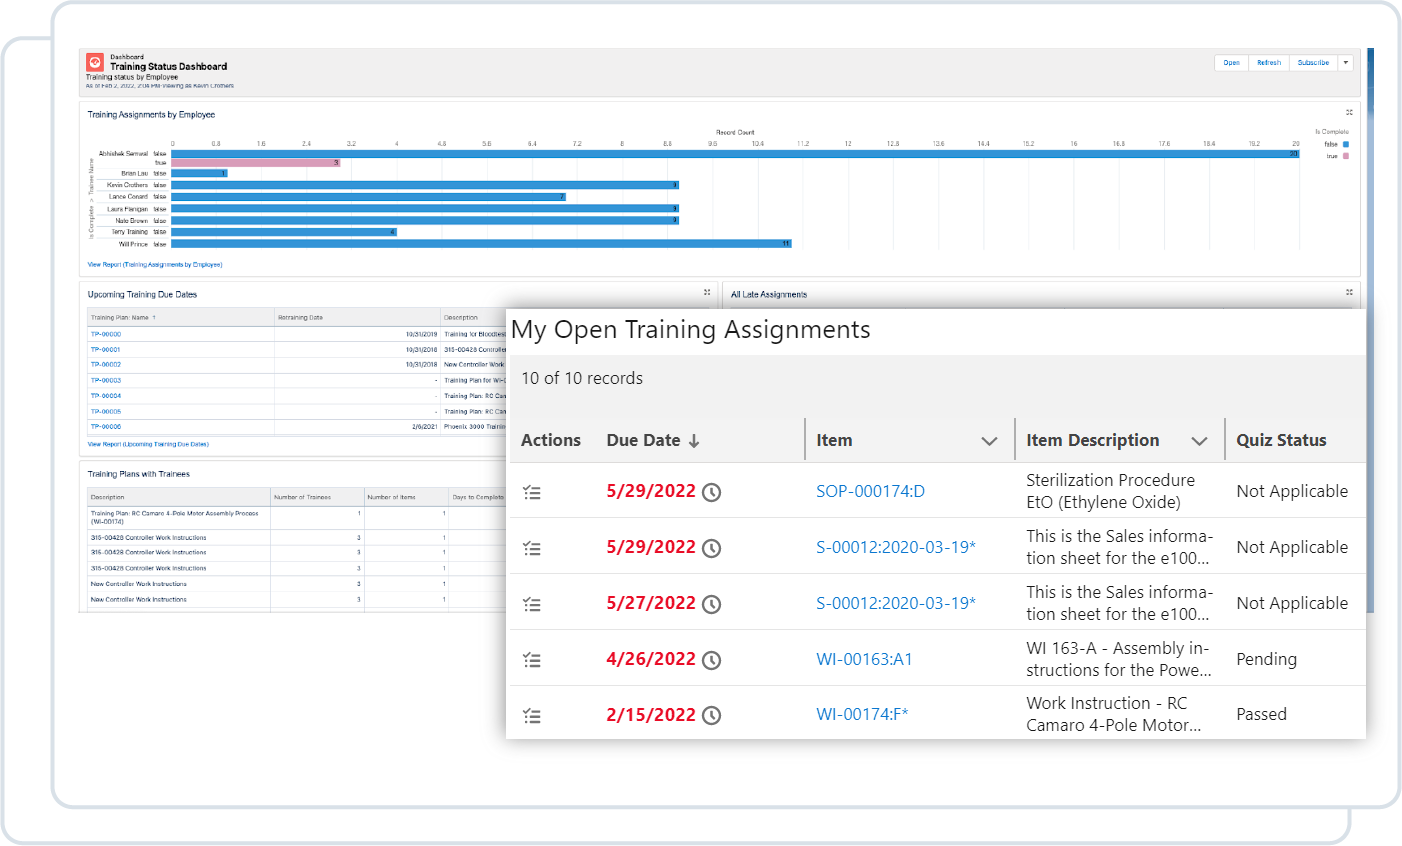1402x846 pixels.
Task: Sort by Training Plan: Name column header
Action: [x=122, y=318]
